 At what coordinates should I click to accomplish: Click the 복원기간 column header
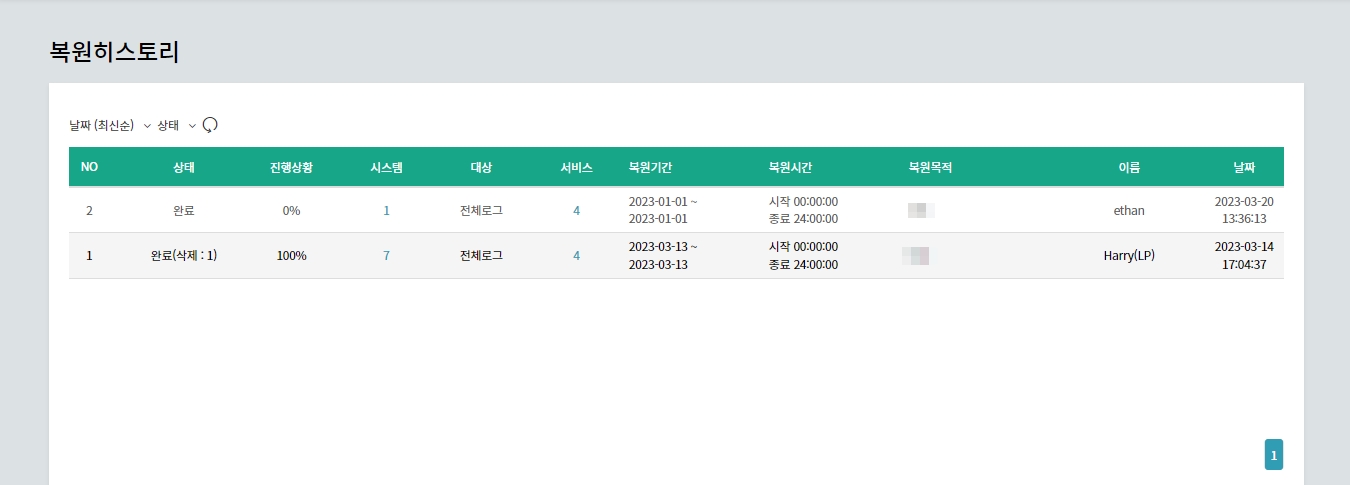pos(649,167)
